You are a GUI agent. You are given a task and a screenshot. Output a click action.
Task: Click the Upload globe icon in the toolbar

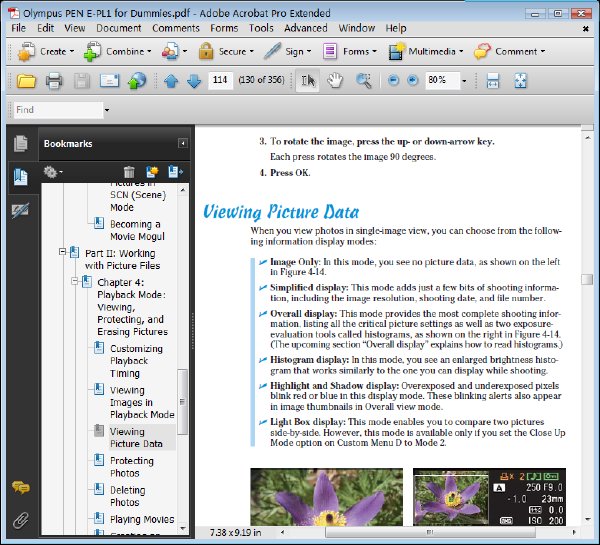(x=137, y=81)
